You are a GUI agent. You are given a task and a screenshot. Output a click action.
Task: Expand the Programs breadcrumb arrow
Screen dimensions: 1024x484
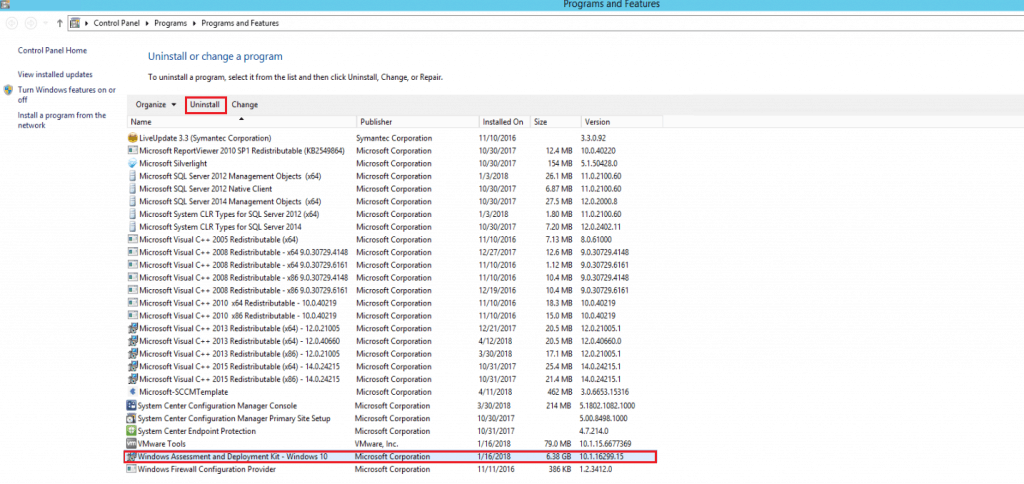193,23
